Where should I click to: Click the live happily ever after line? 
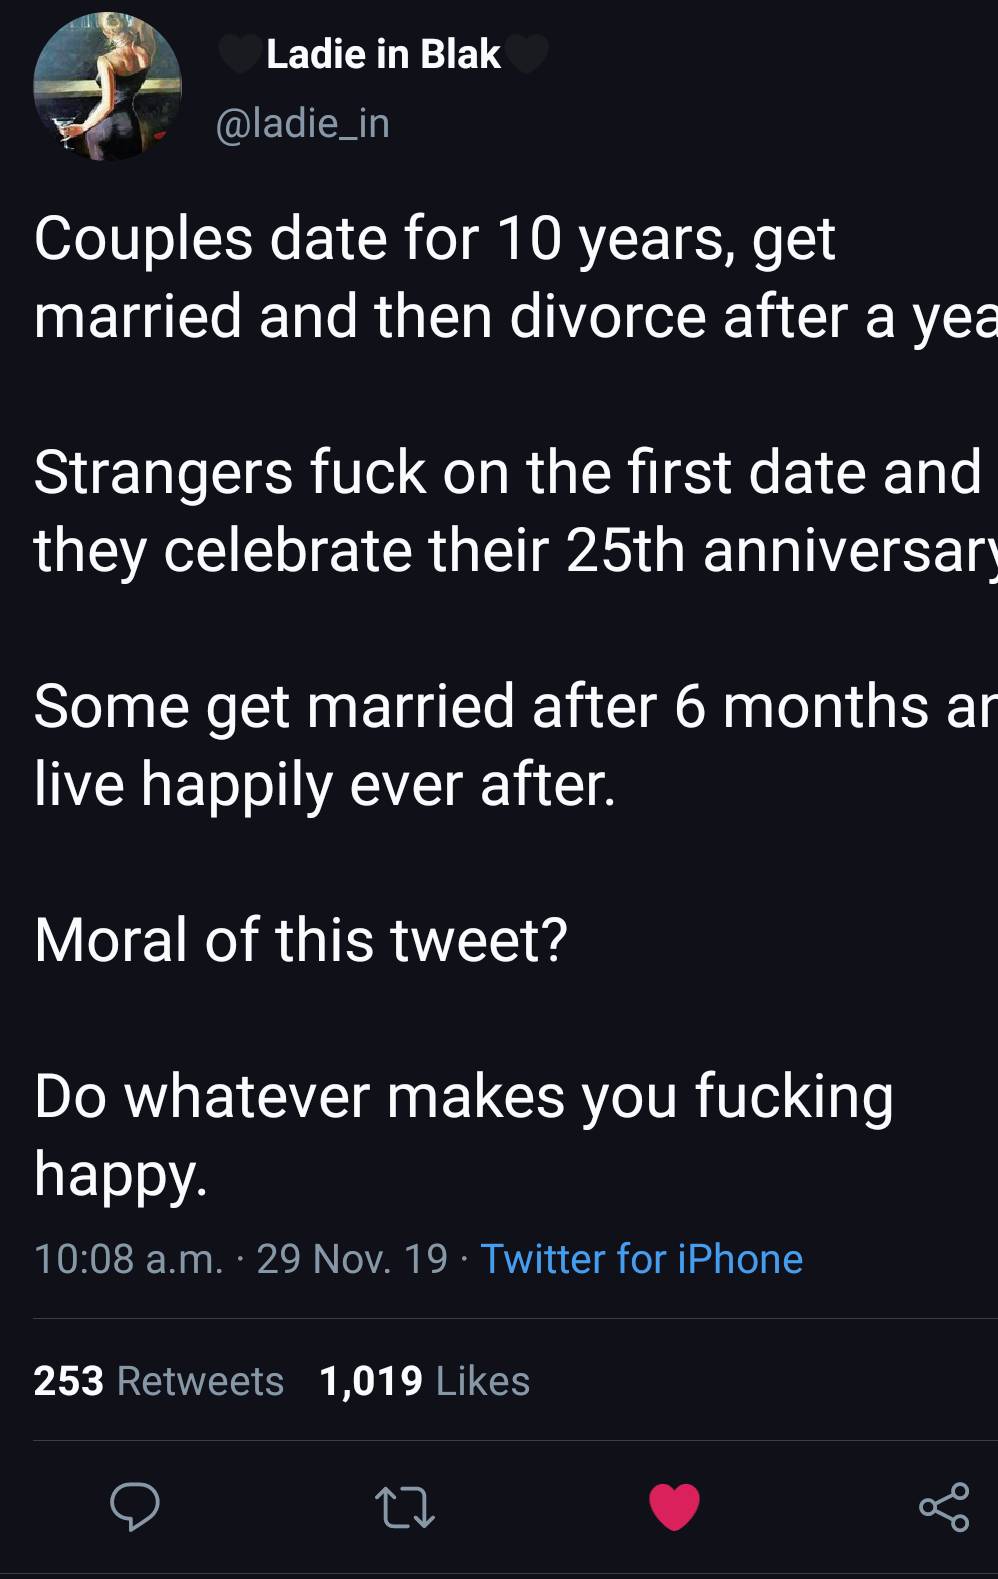[x=324, y=784]
